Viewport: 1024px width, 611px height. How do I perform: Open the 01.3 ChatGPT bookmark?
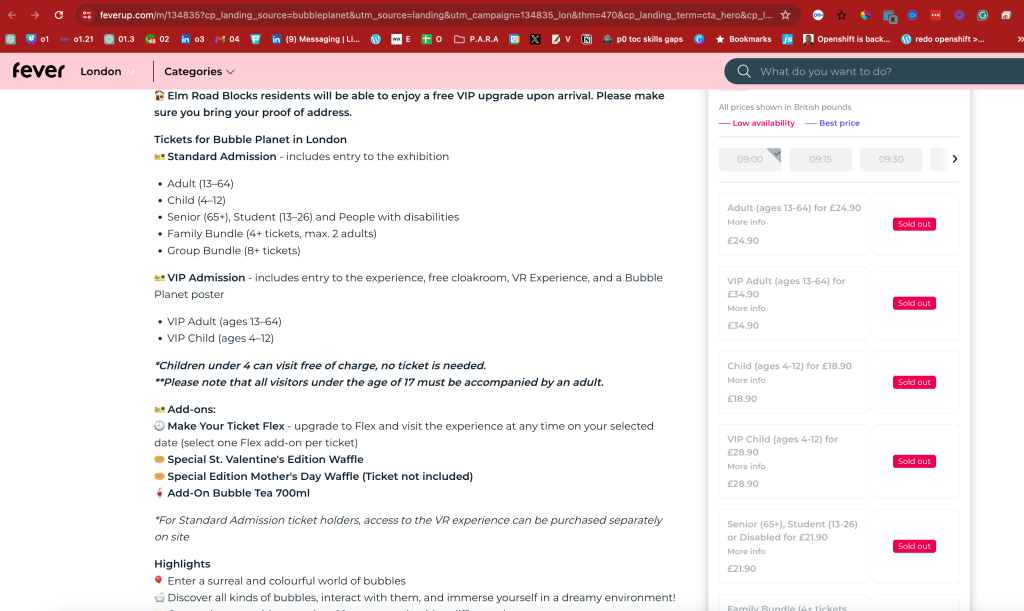click(x=120, y=39)
